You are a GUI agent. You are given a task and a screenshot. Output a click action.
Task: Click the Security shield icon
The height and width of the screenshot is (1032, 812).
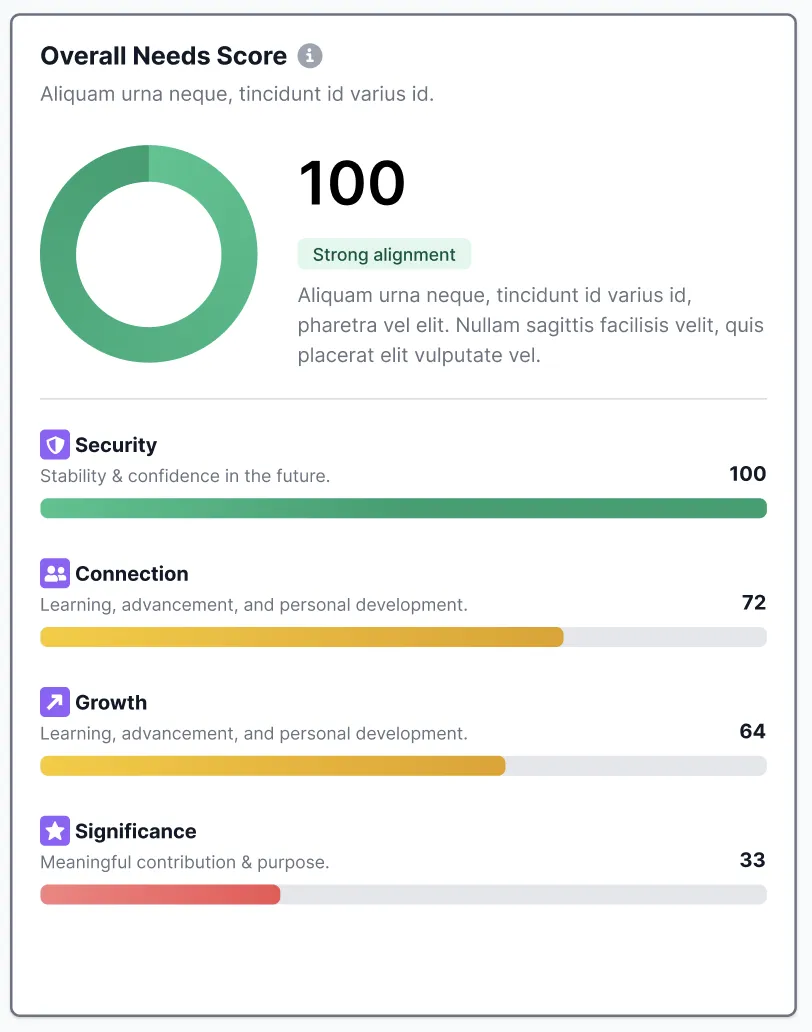(55, 445)
